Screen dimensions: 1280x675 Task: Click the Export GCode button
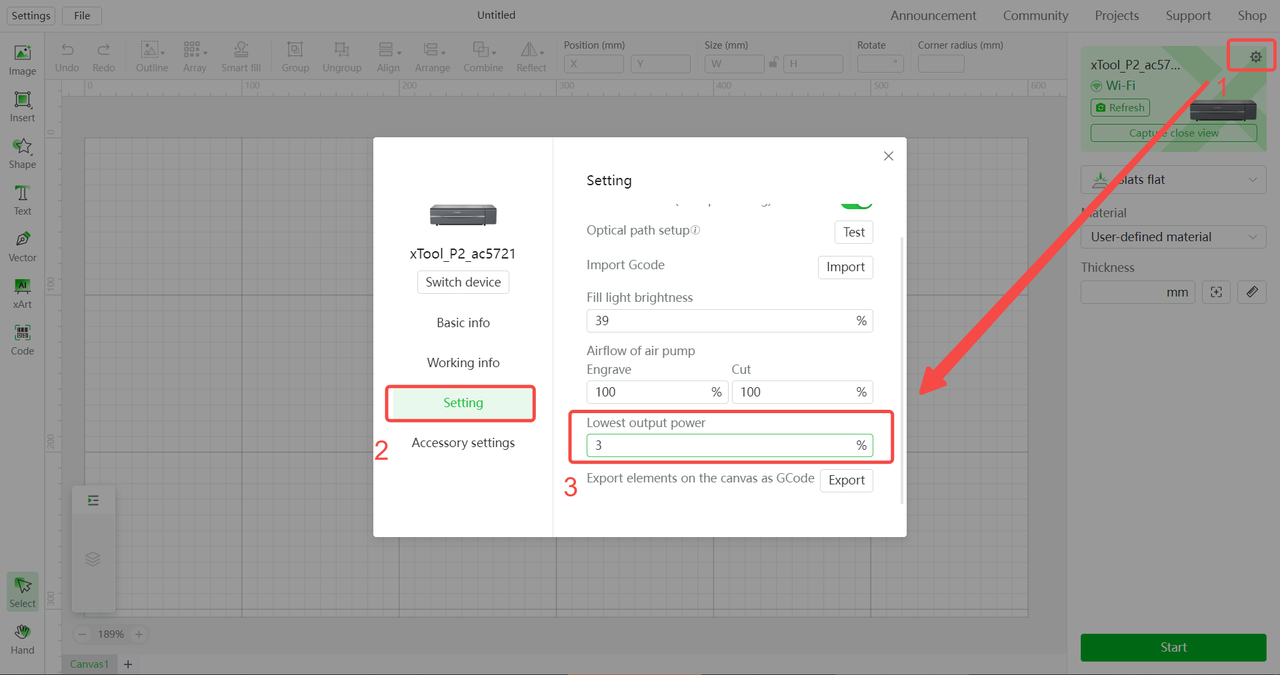846,480
